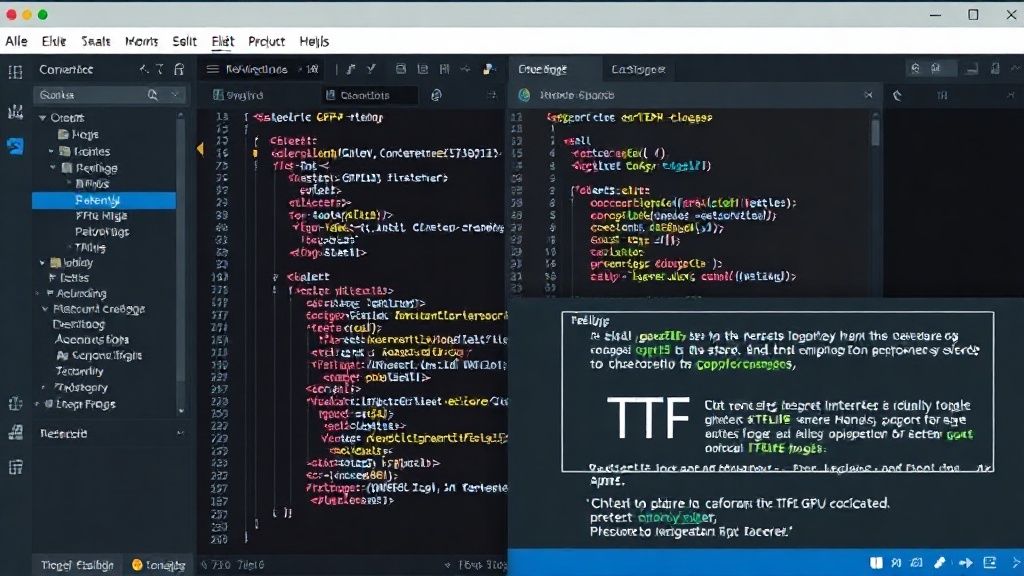Click the down arrow at tree scrollbar bottom

coord(181,411)
